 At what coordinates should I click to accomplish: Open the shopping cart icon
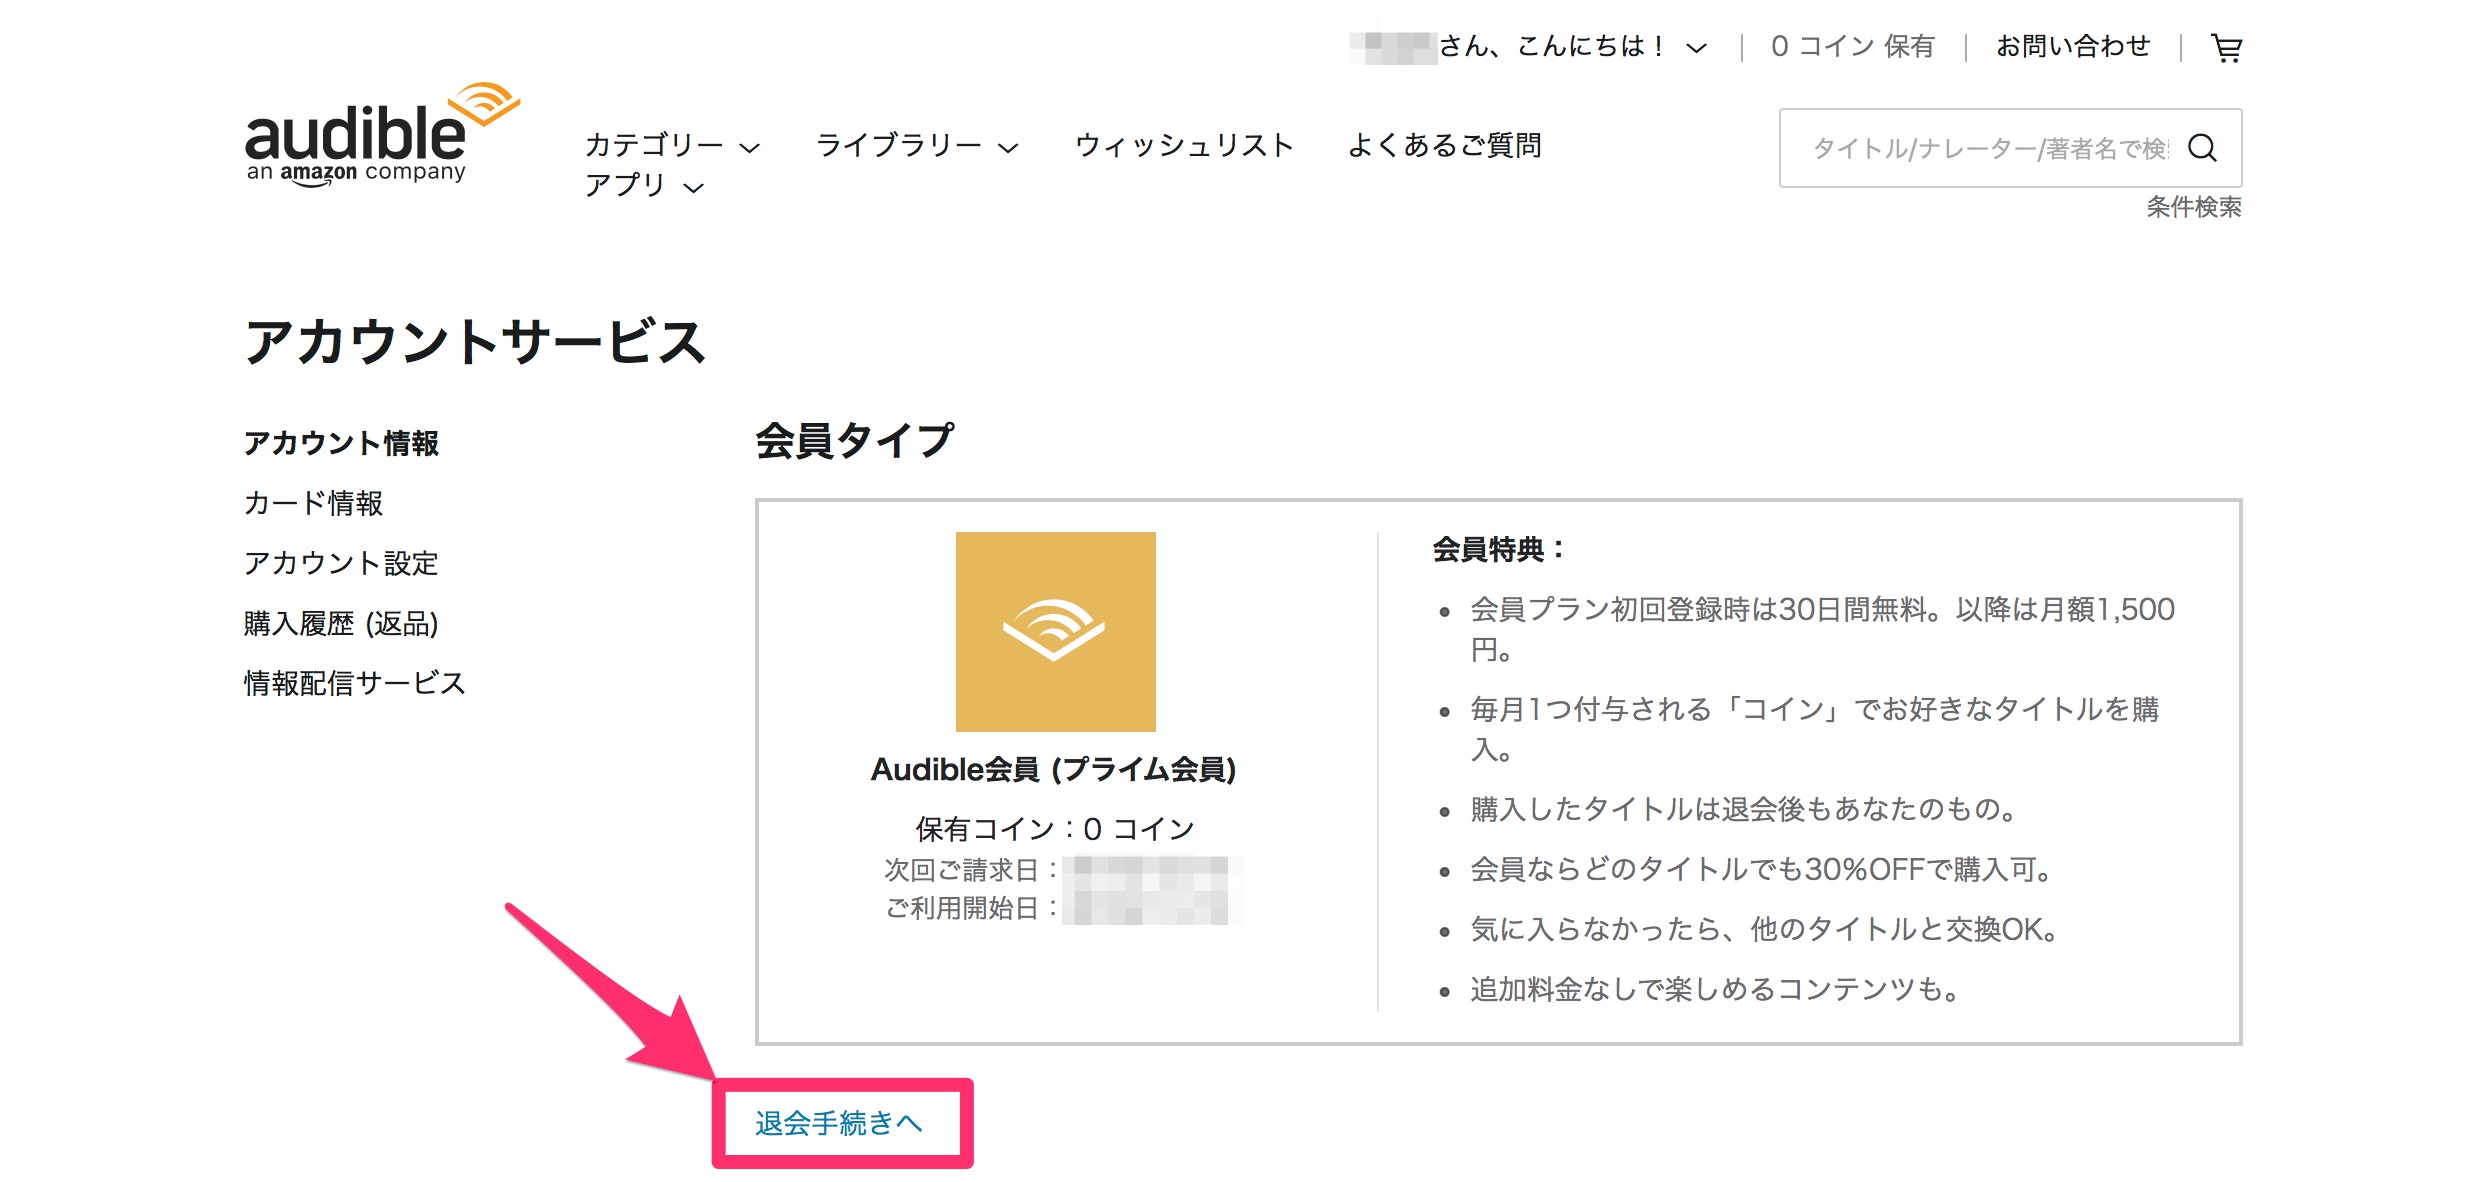click(2226, 47)
